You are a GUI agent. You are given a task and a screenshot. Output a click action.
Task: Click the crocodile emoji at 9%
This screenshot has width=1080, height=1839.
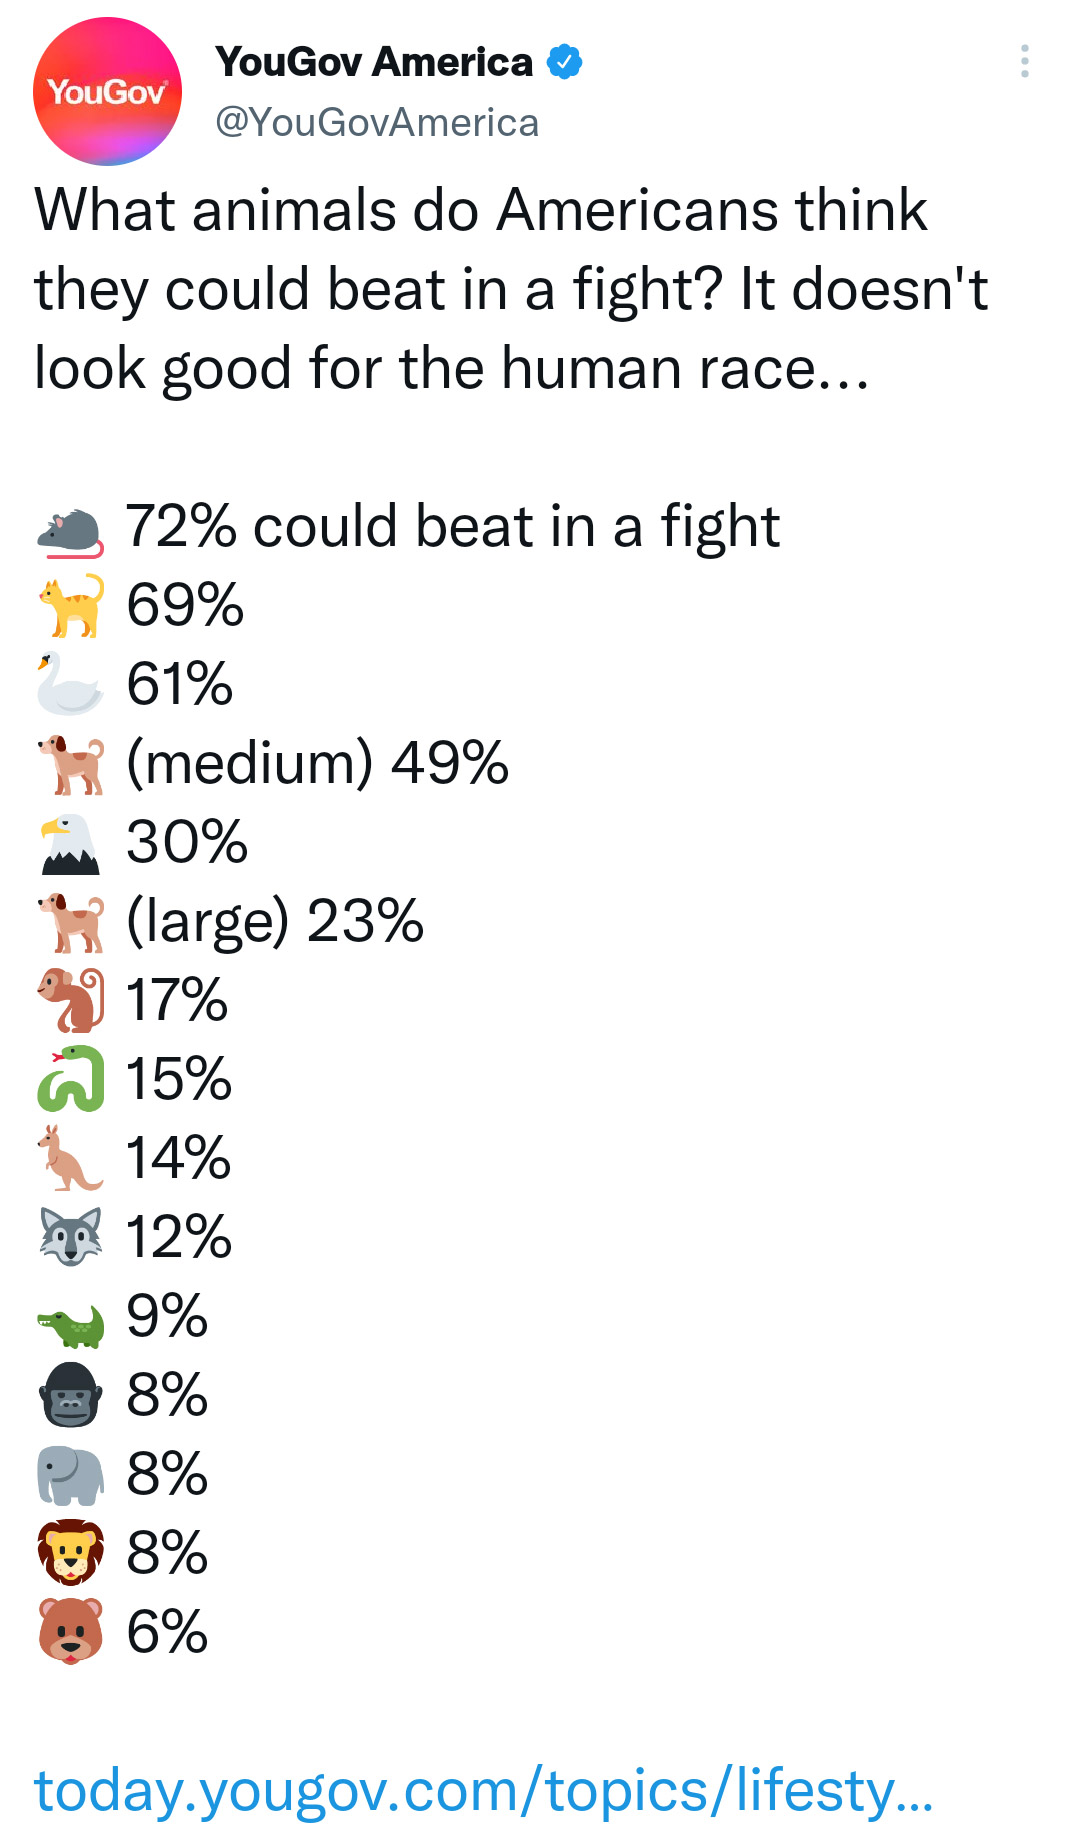pyautogui.click(x=70, y=1326)
